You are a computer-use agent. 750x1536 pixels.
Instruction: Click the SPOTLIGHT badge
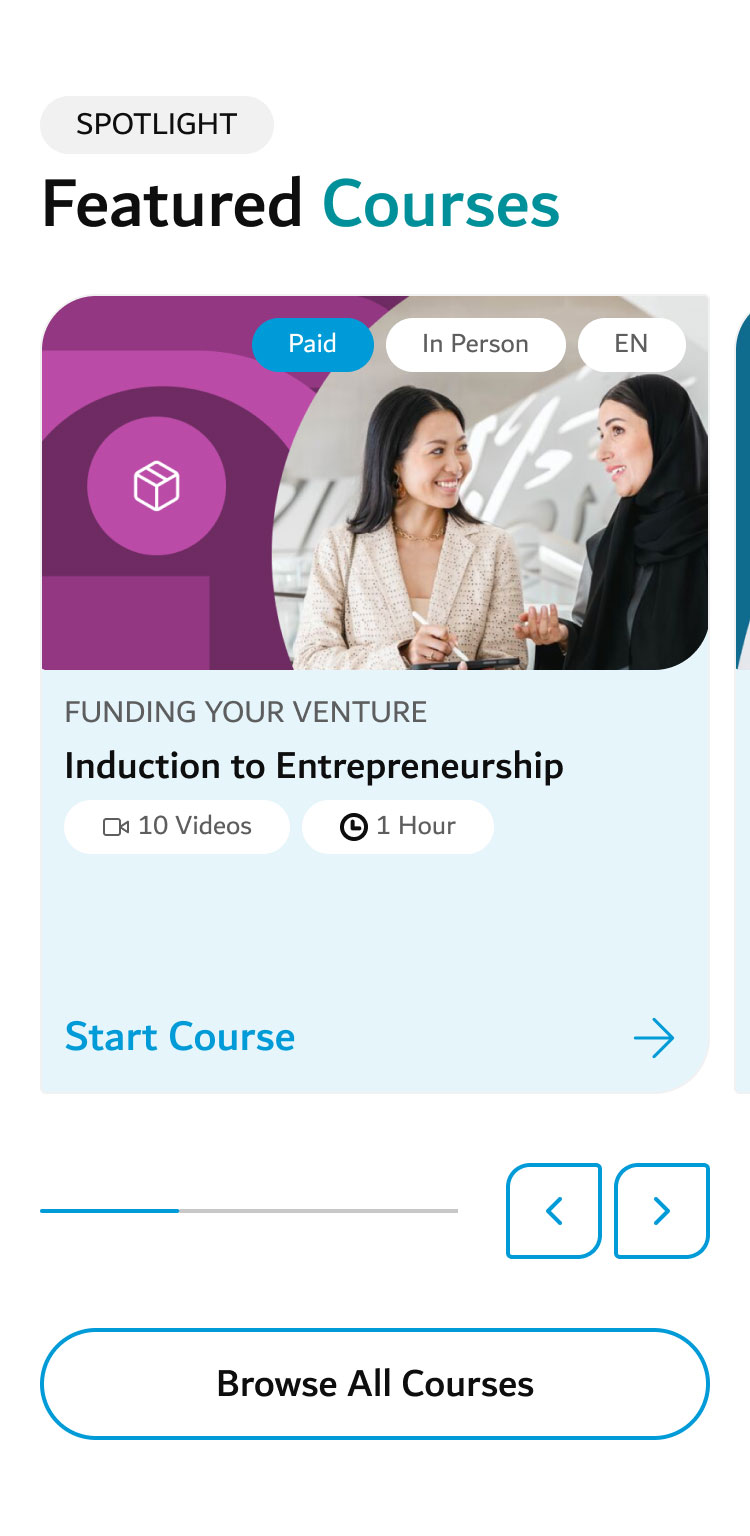coord(157,125)
